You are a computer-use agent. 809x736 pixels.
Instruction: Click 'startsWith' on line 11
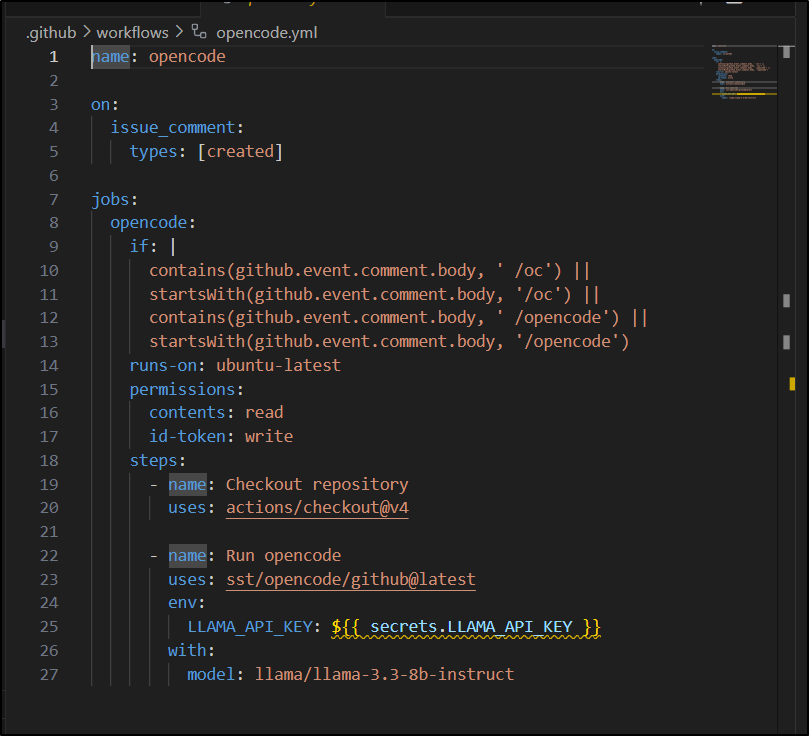point(197,294)
